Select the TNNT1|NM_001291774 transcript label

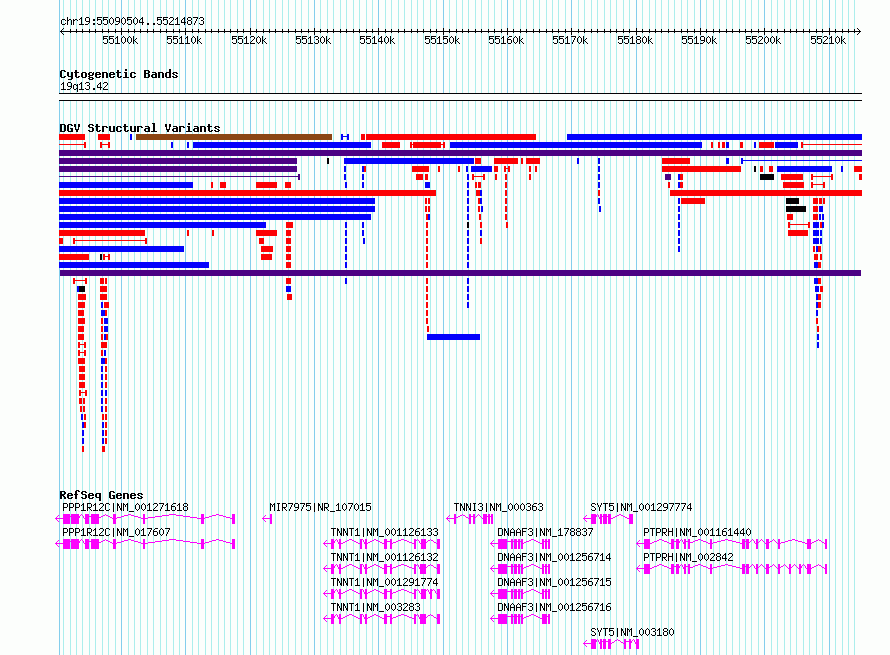pyautogui.click(x=384, y=582)
